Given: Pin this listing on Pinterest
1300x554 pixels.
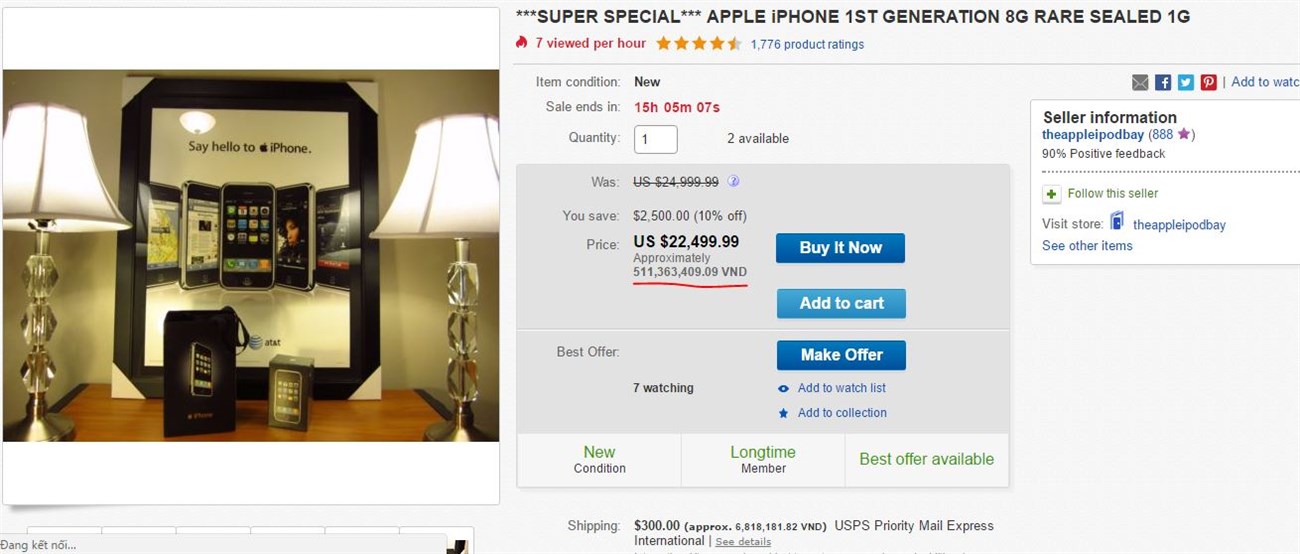Looking at the screenshot, I should point(1209,82).
